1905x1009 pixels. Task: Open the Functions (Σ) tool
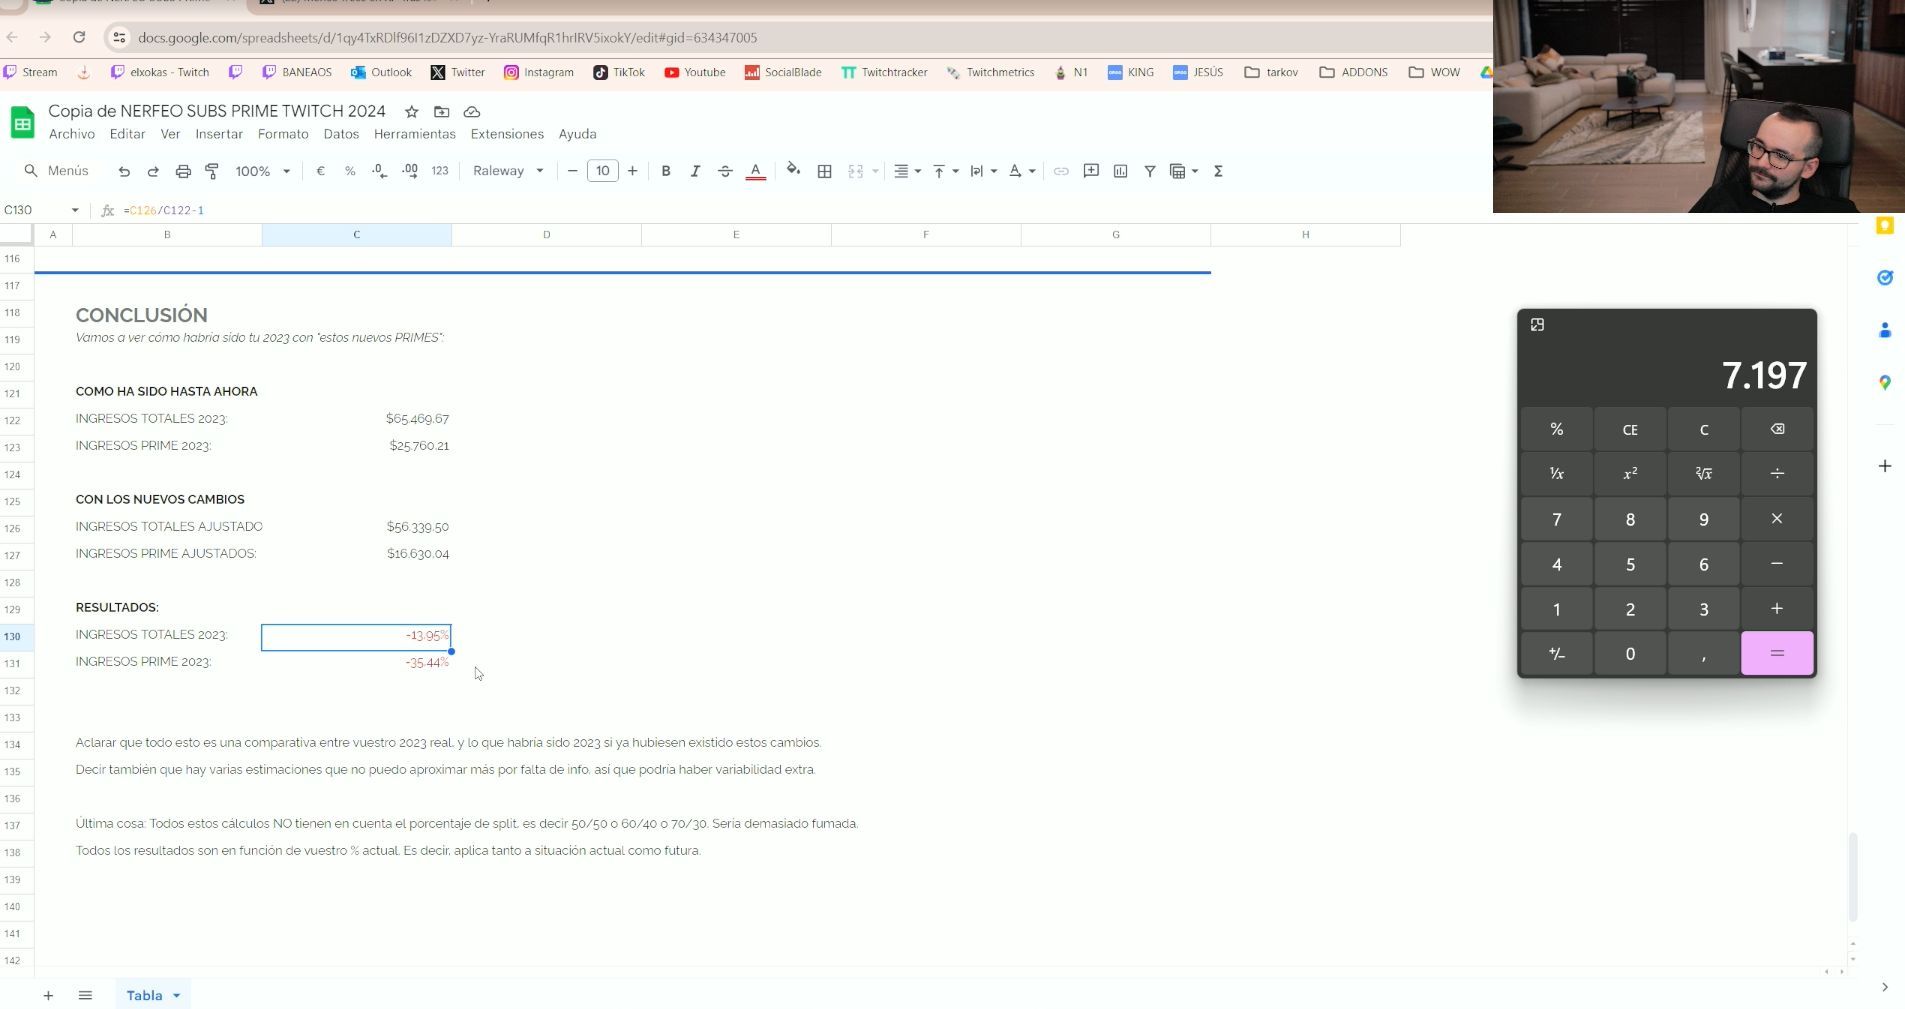click(1218, 170)
